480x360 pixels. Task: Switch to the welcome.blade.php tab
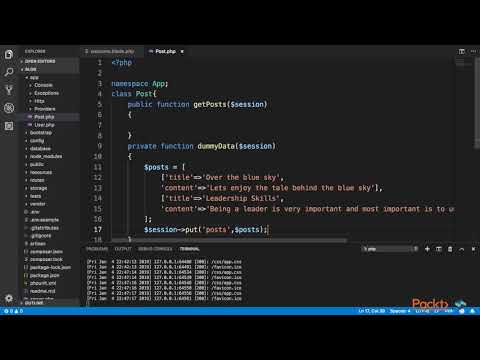112,51
